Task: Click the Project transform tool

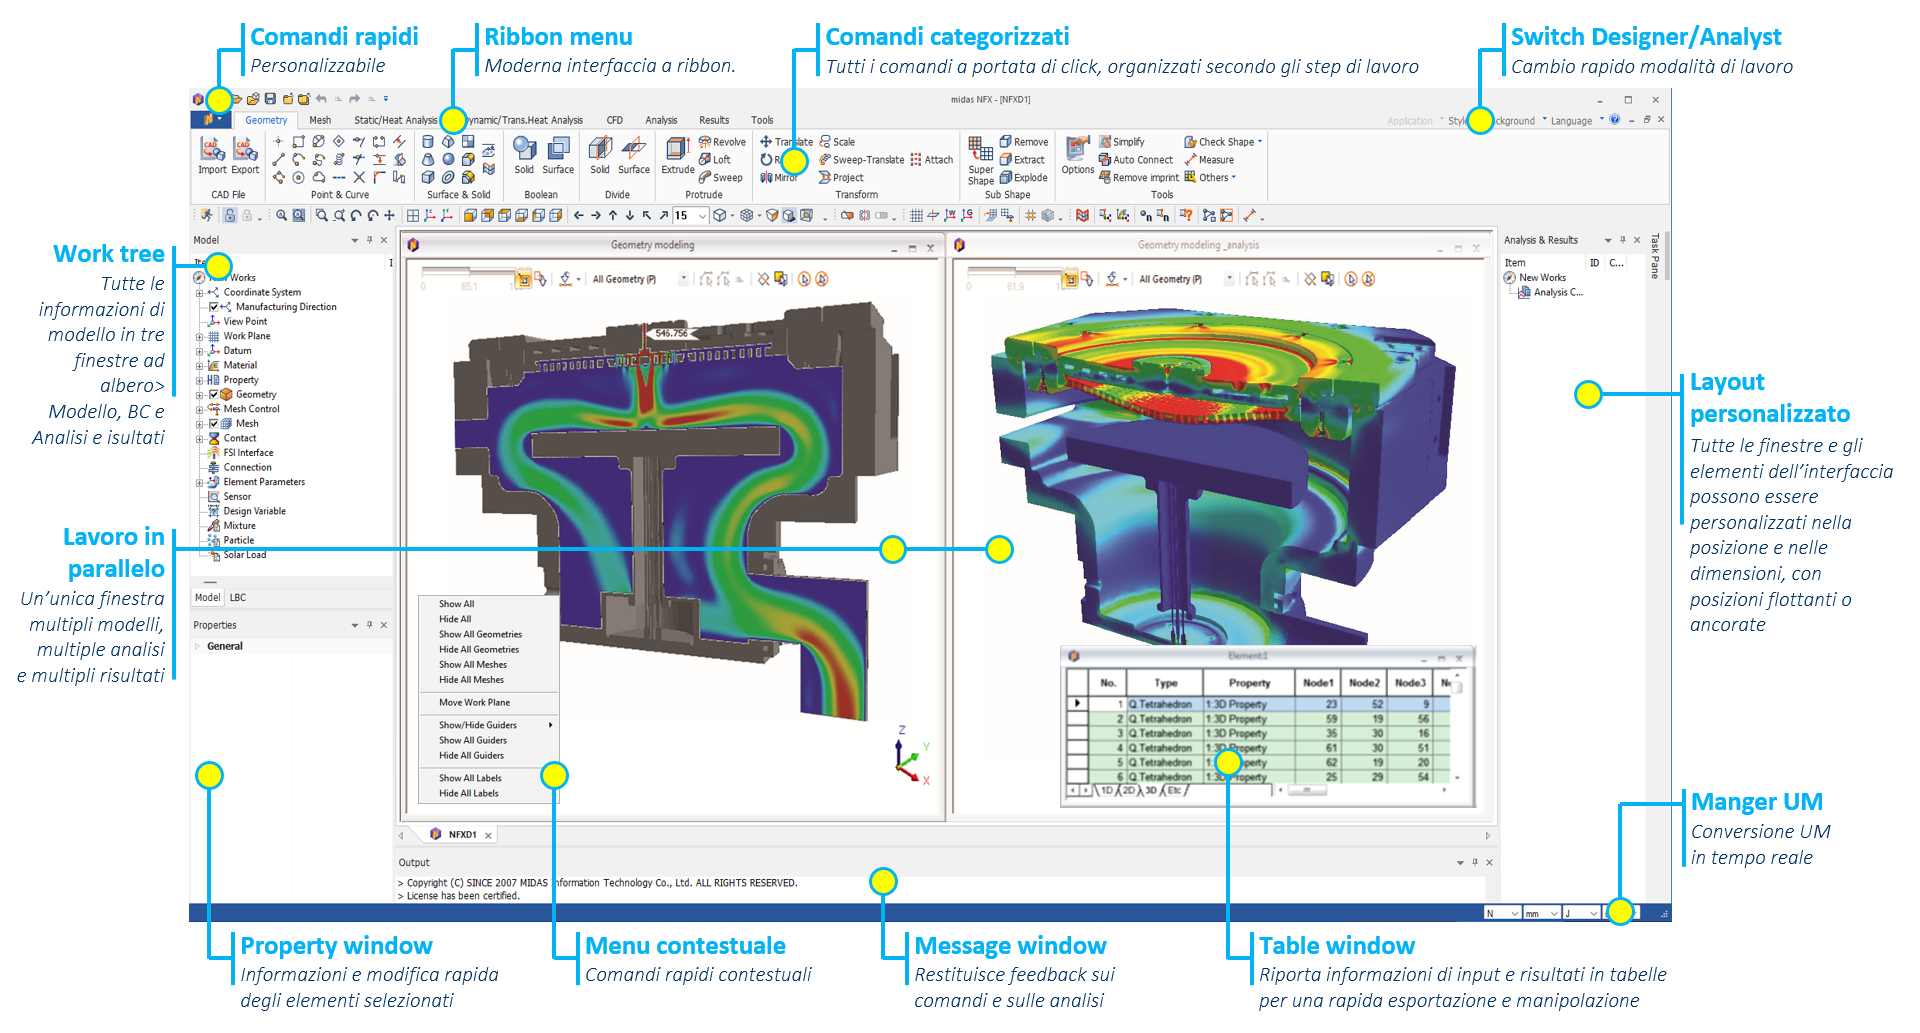Action: tap(841, 178)
